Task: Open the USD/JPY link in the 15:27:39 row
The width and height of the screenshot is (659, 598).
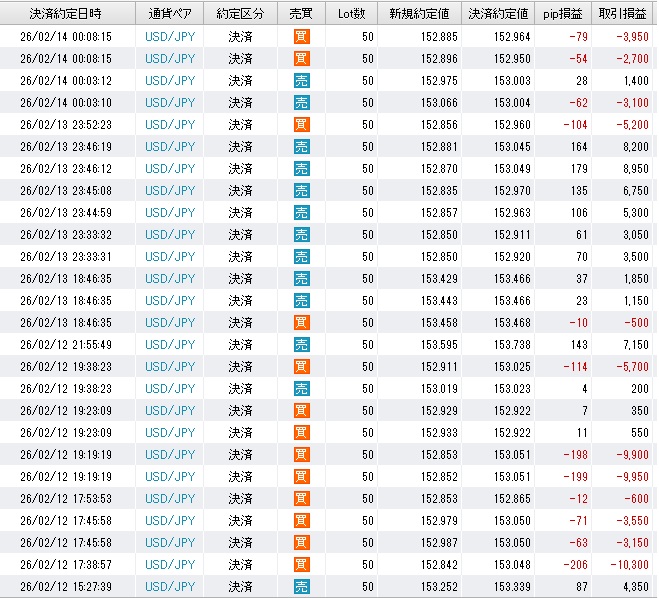Action: 171,586
